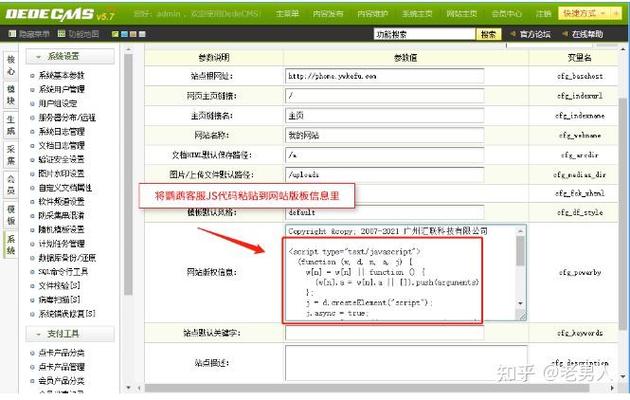The width and height of the screenshot is (630, 400).
Task: Click the 站点默认关键字 input field
Action: [385, 333]
